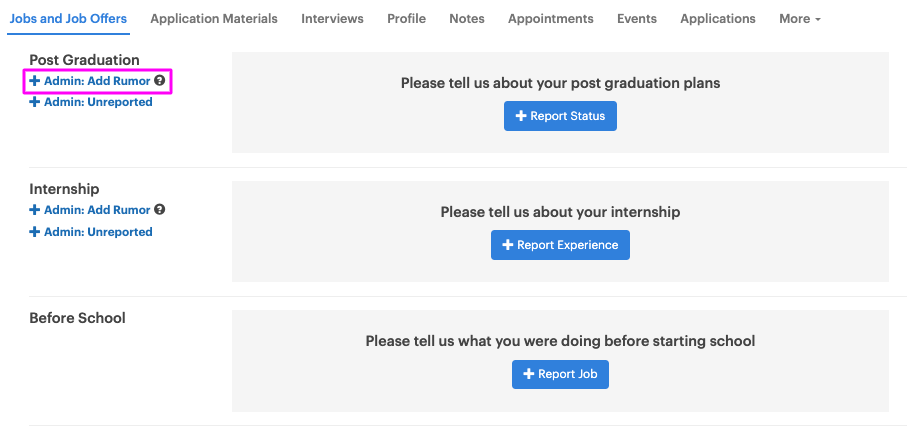Switch to Applications tab
This screenshot has width=919, height=443.
[718, 19]
